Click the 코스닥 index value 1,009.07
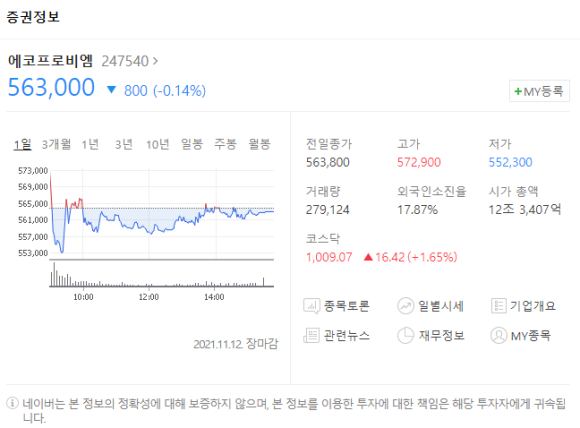The width and height of the screenshot is (580, 428). click(x=329, y=257)
